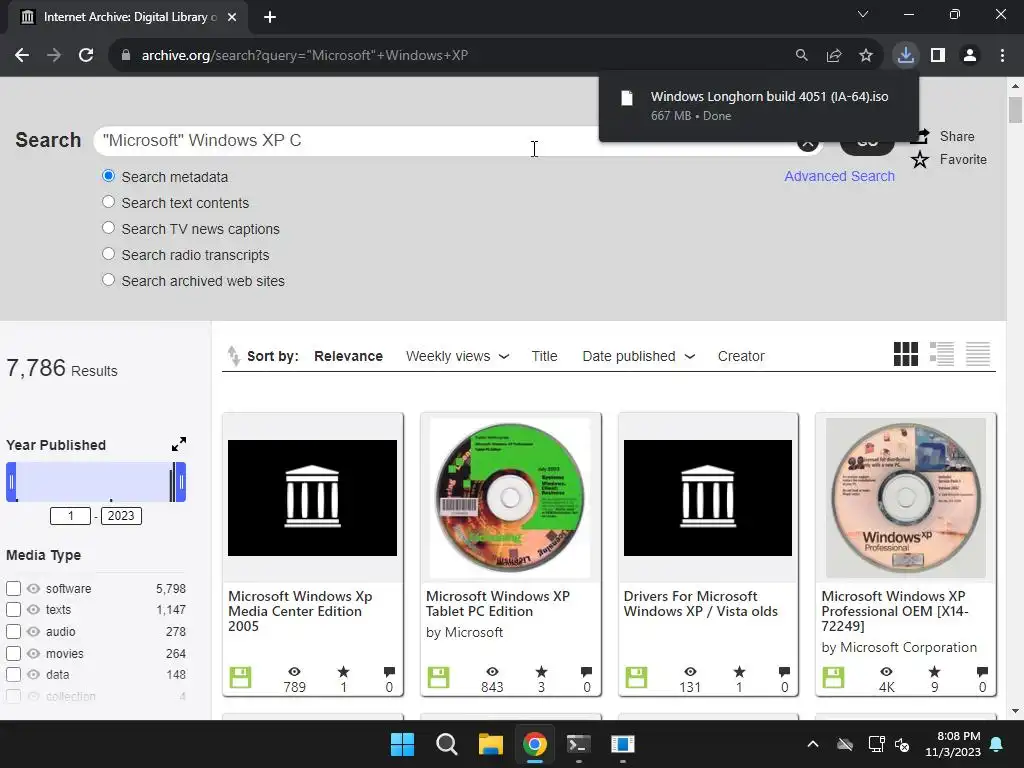1024x768 pixels.
Task: Select Search radio transcripts option
Action: pyautogui.click(x=108, y=255)
